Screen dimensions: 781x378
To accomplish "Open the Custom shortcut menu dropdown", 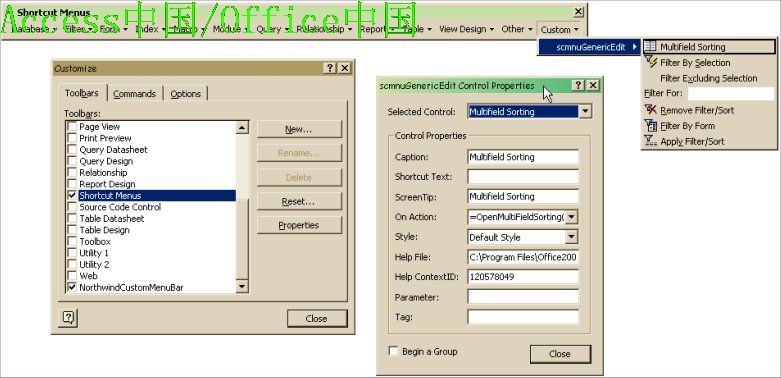I will [559, 29].
